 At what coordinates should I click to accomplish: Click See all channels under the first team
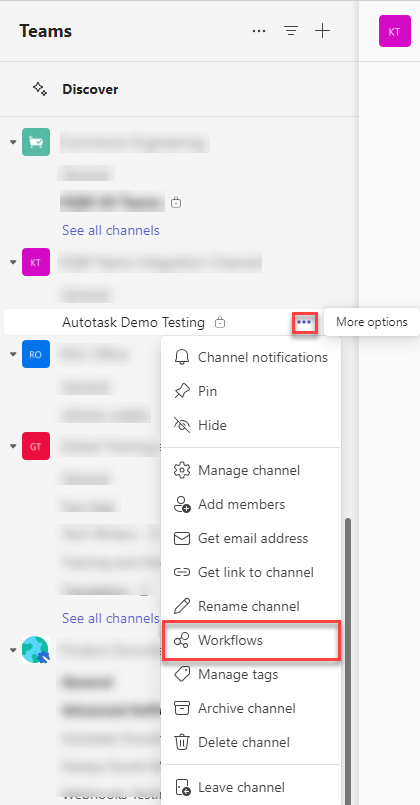(111, 230)
